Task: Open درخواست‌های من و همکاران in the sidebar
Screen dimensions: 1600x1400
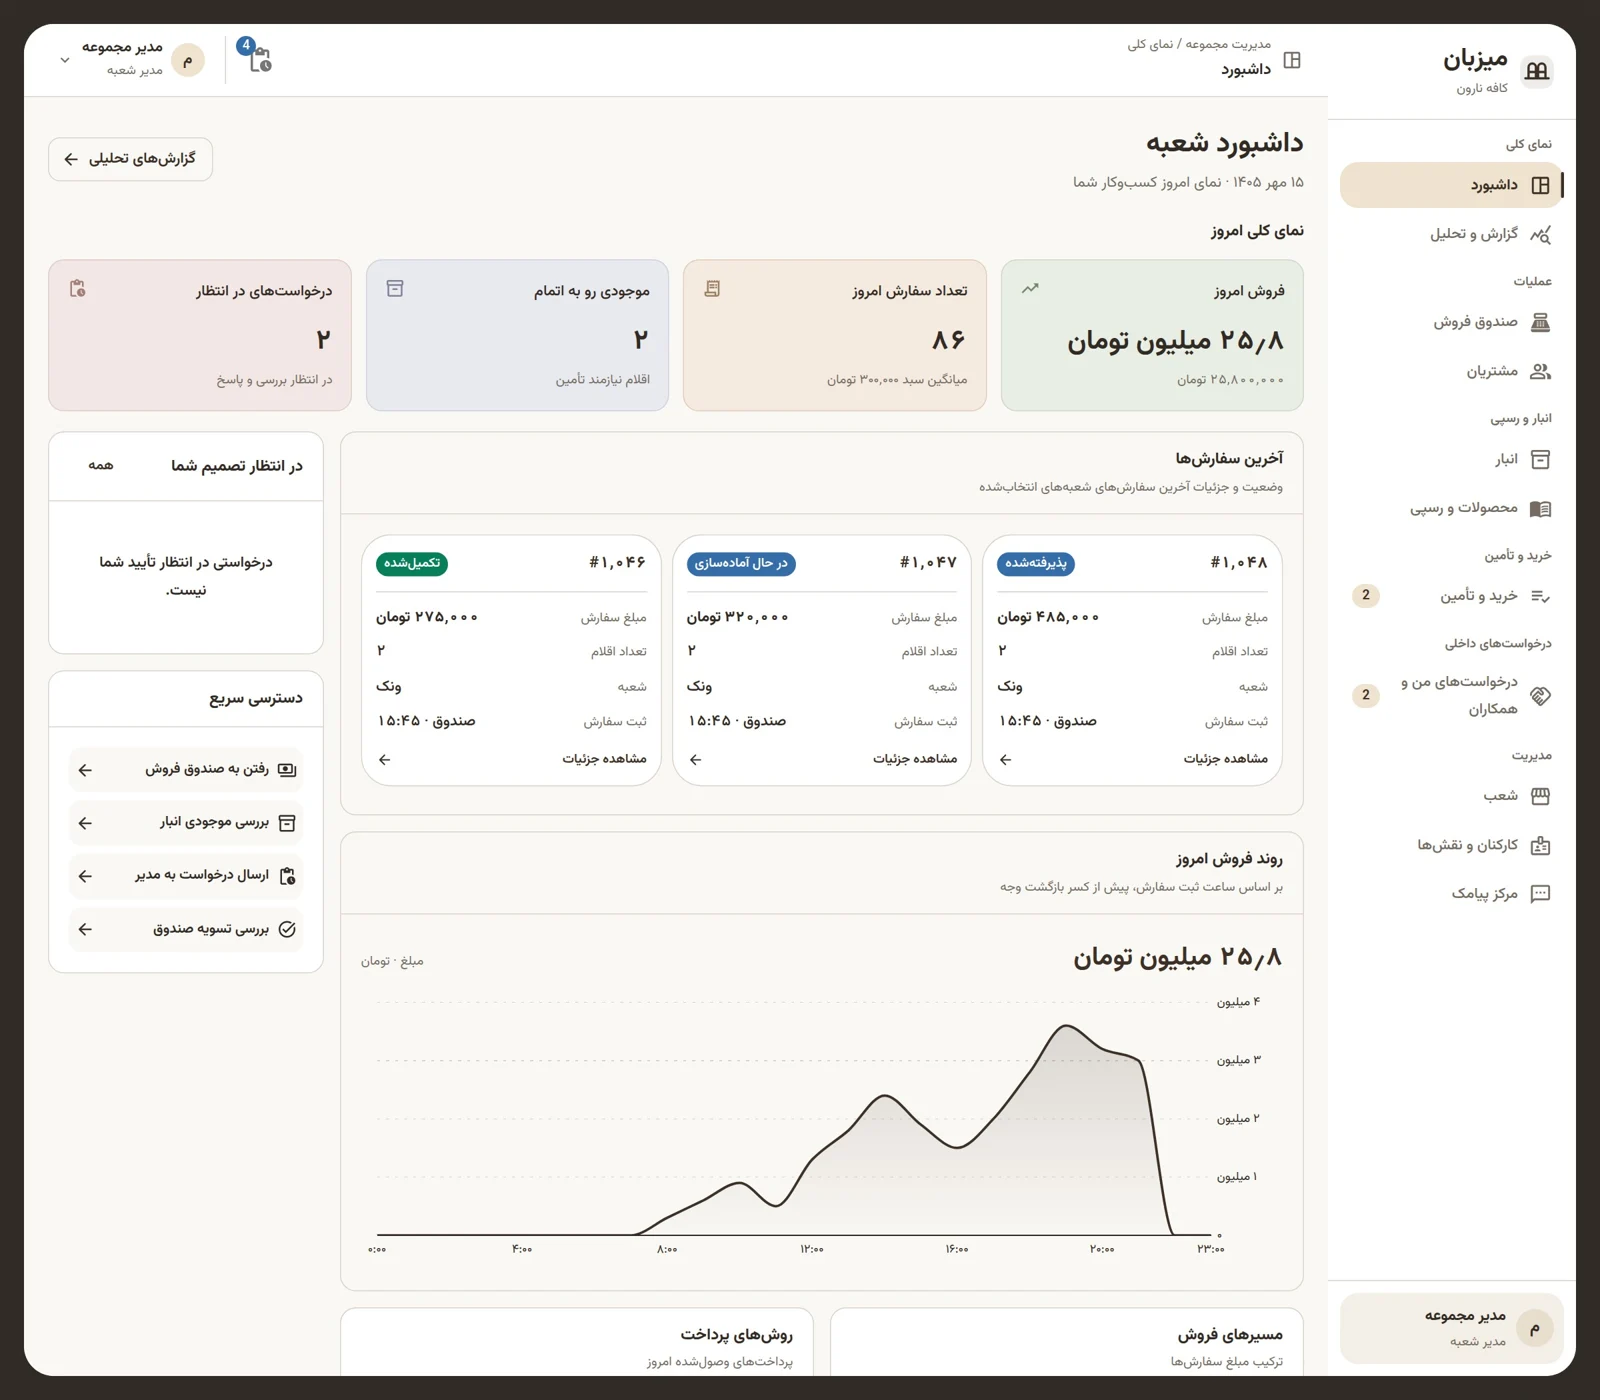Action: coord(1451,695)
